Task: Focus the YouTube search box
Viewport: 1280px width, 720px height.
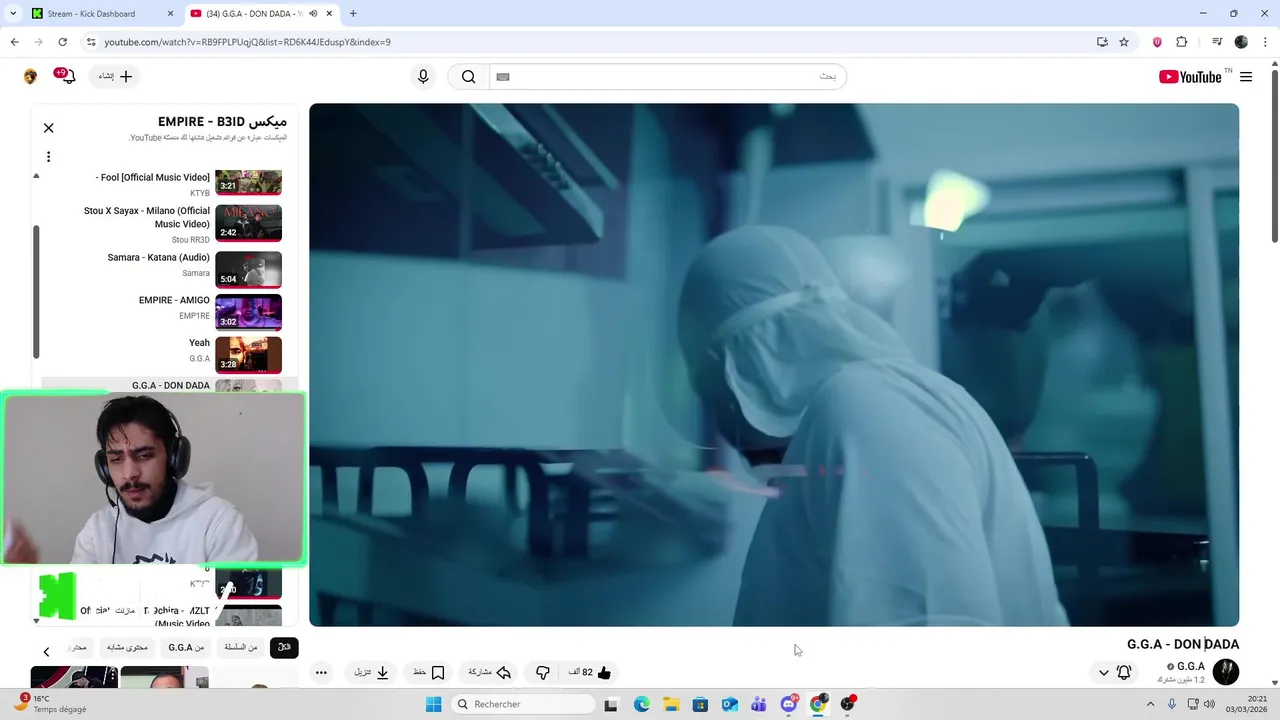Action: (x=668, y=77)
